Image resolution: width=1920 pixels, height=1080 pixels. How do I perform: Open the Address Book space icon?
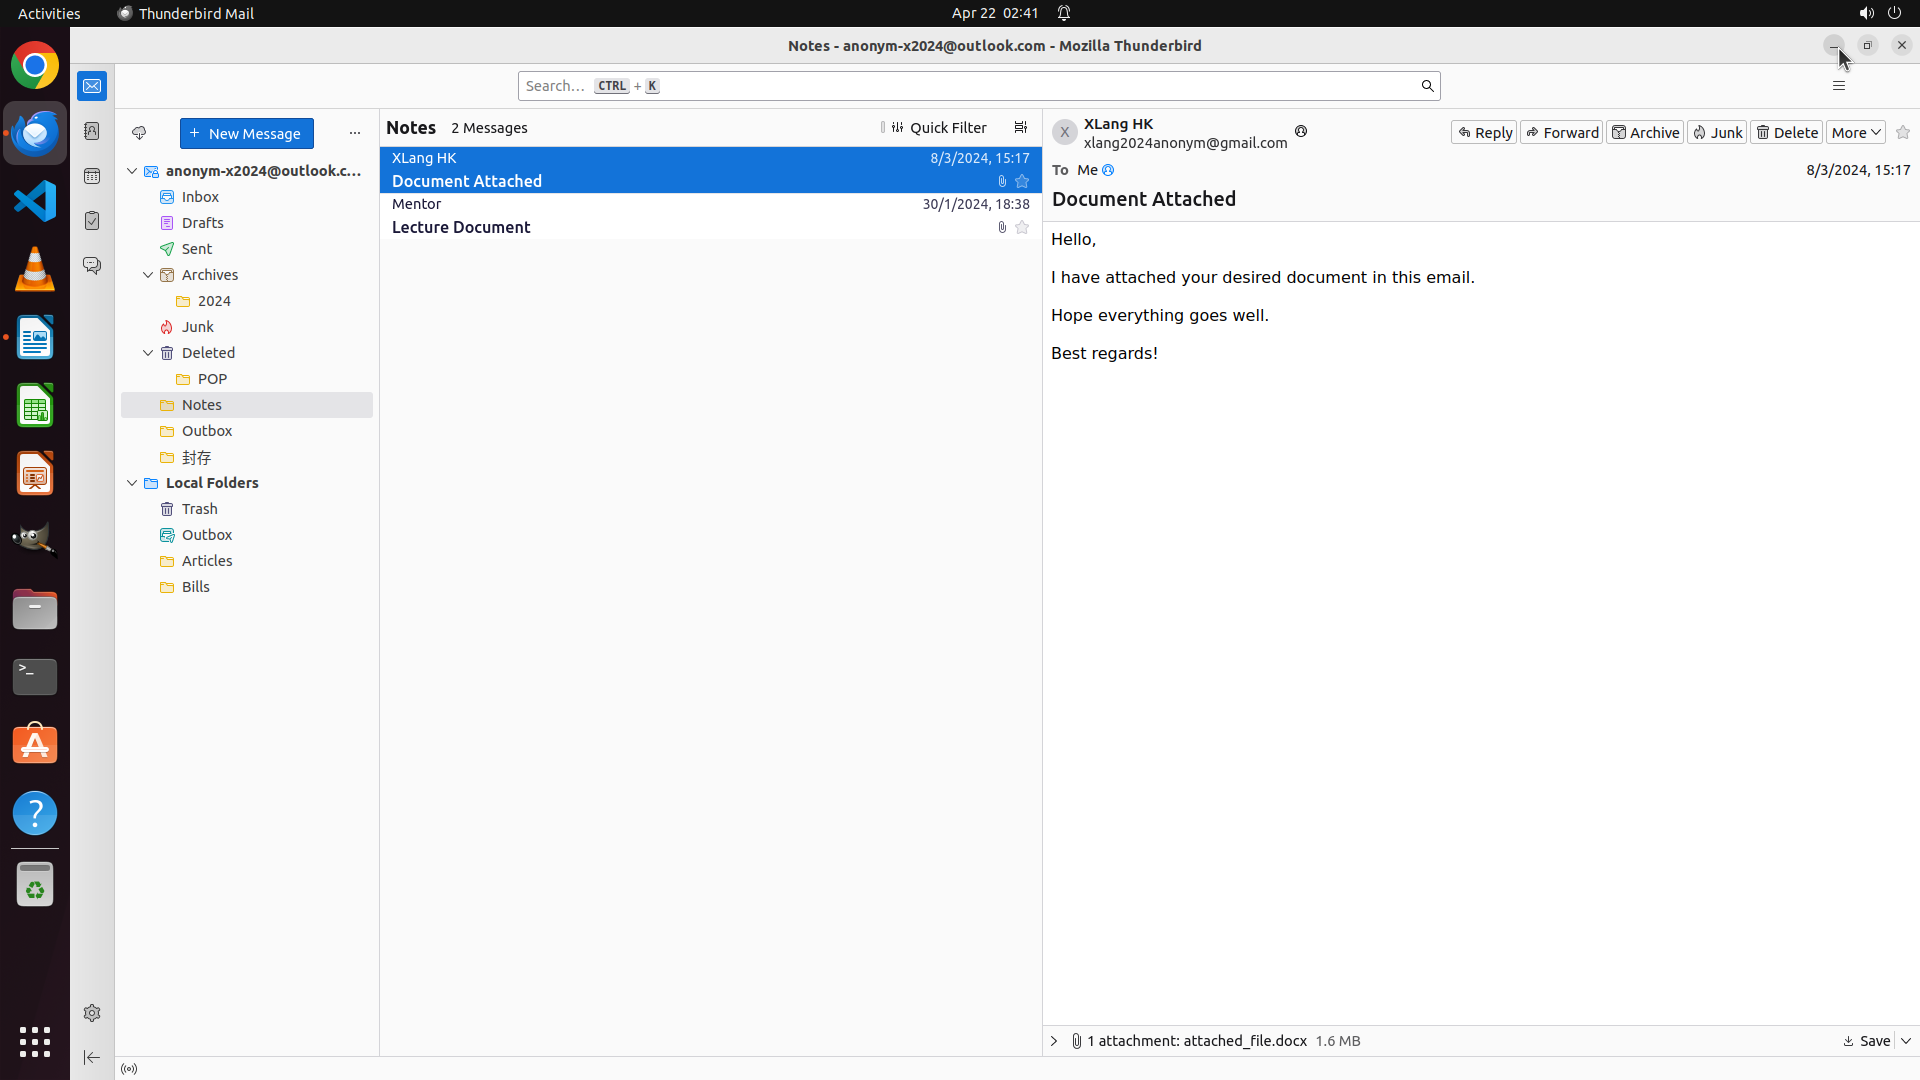coord(92,131)
